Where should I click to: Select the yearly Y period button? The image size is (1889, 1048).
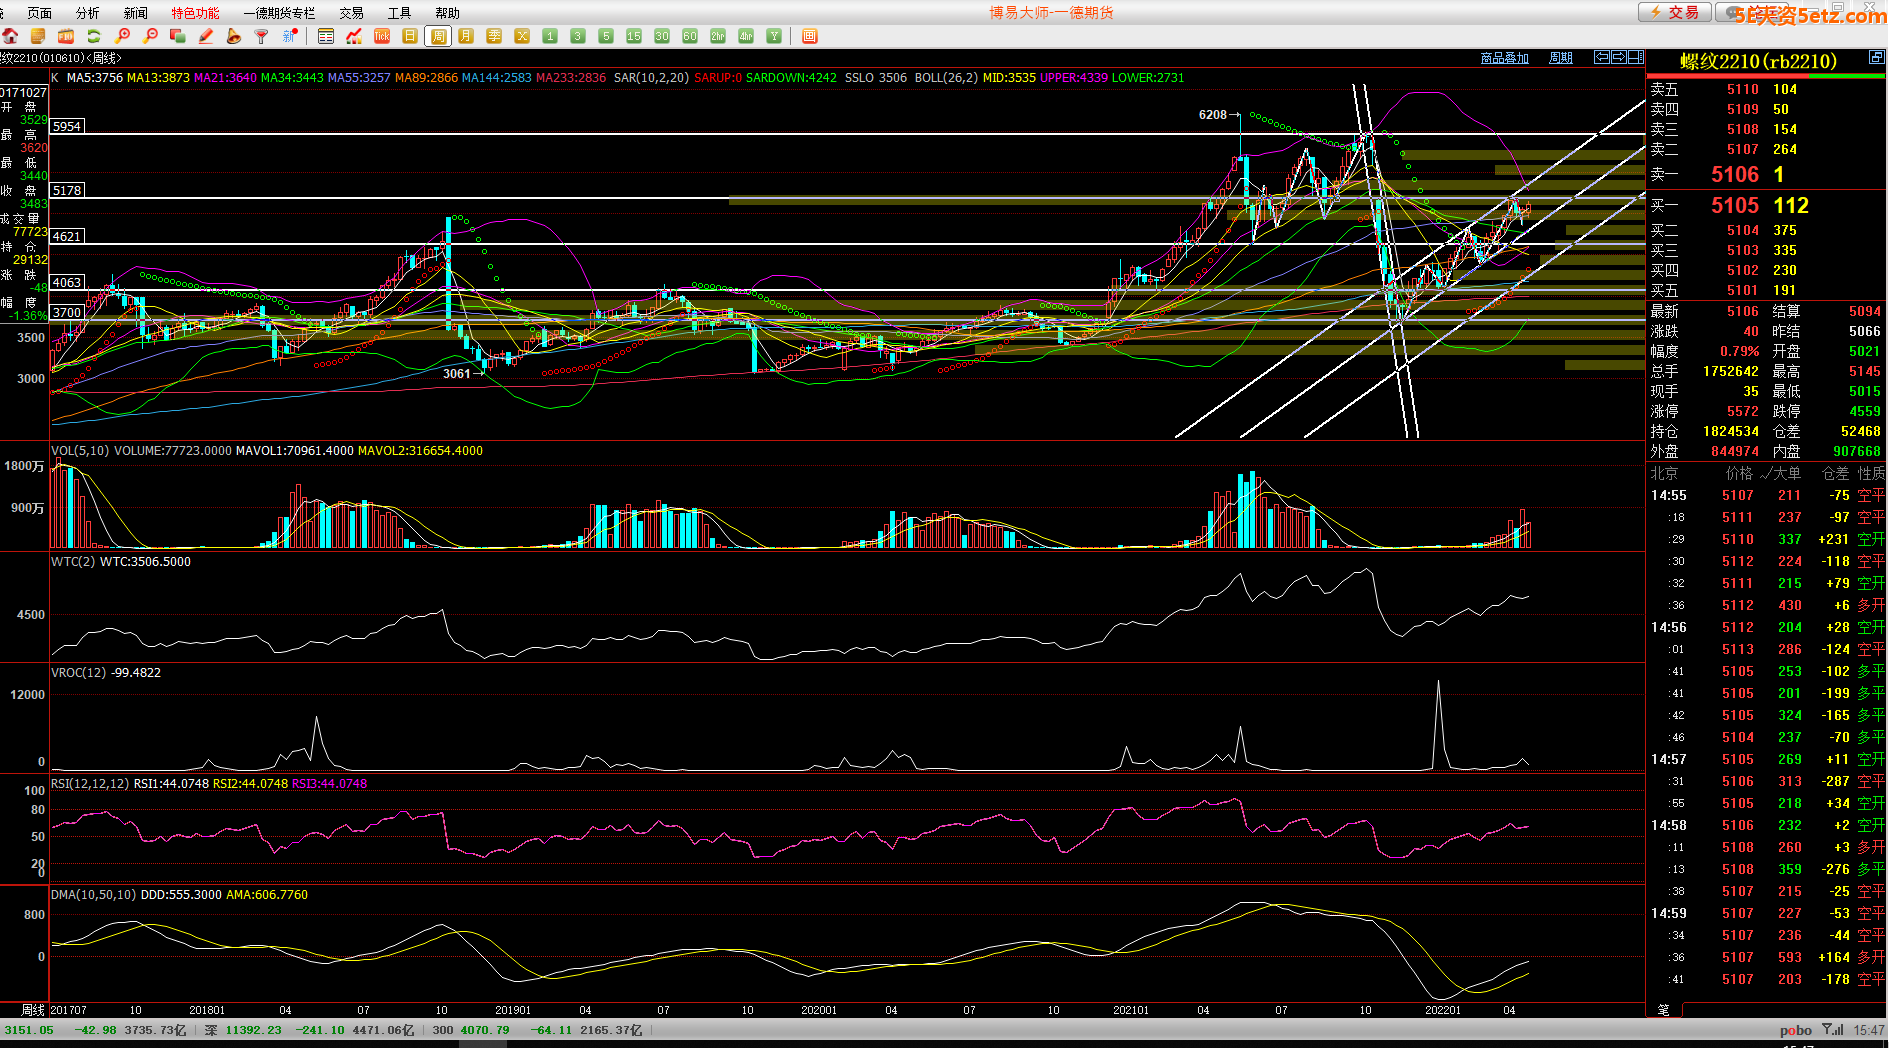click(x=774, y=36)
